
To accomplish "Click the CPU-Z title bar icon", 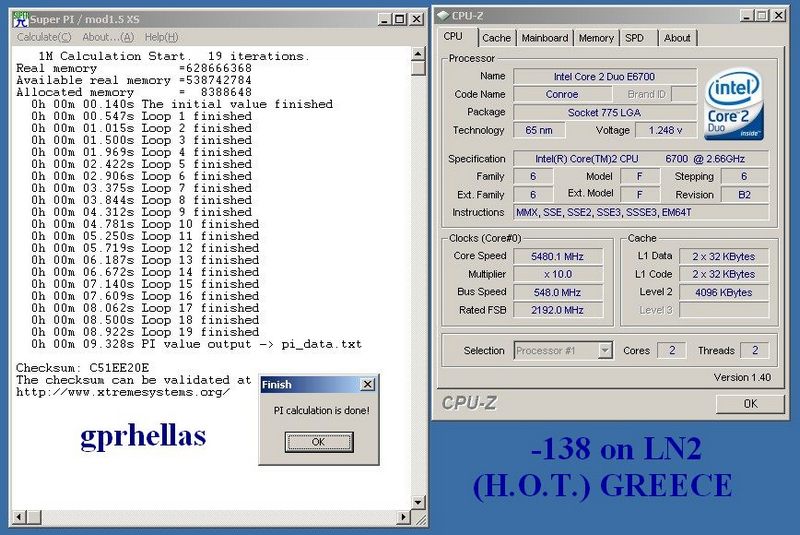I will click(x=443, y=16).
